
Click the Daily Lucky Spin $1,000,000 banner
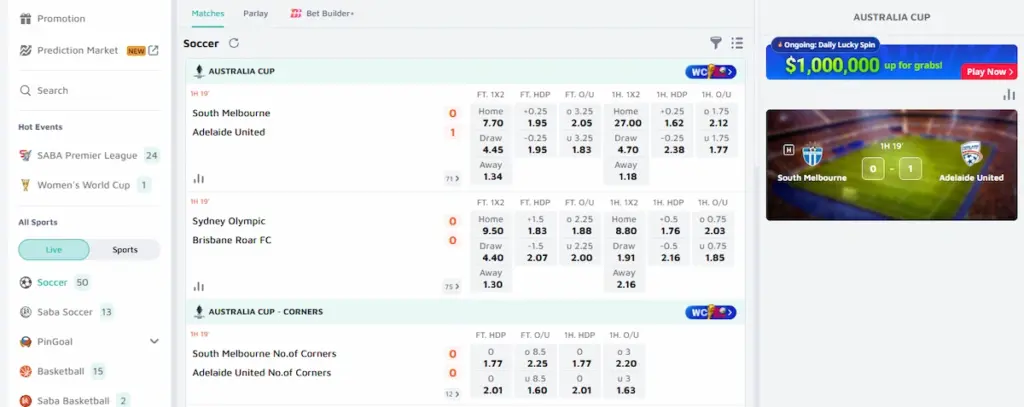[891, 61]
